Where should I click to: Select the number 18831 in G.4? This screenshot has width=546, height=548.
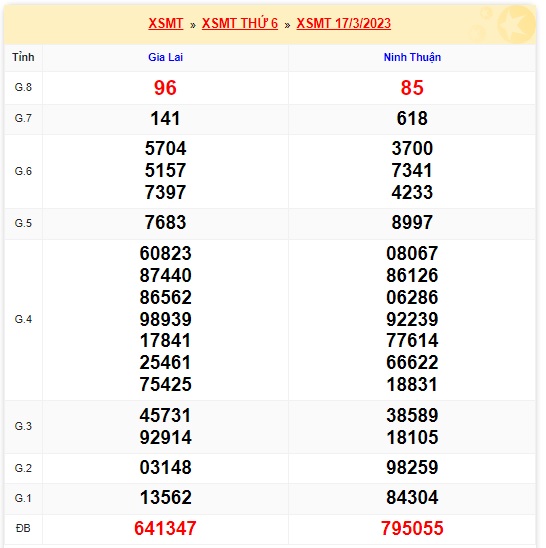click(x=412, y=384)
